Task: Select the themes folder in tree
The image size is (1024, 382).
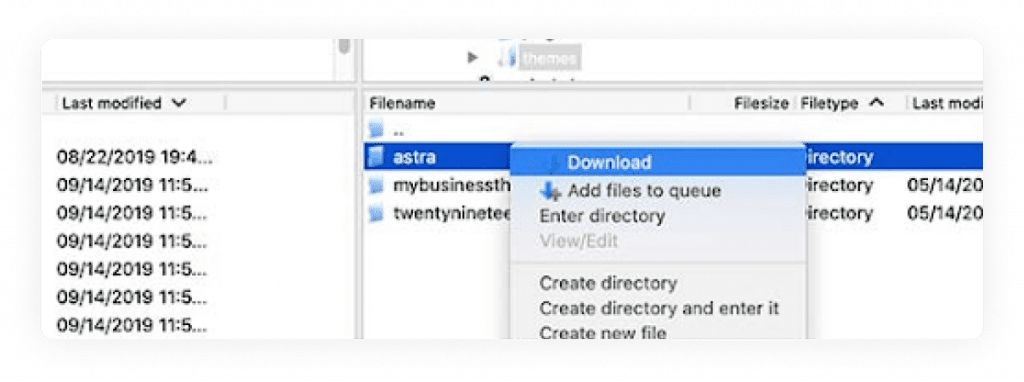Action: [551, 59]
